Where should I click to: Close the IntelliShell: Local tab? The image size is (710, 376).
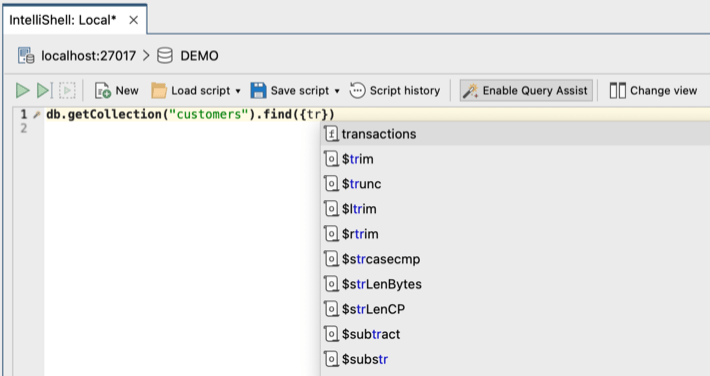coord(133,20)
